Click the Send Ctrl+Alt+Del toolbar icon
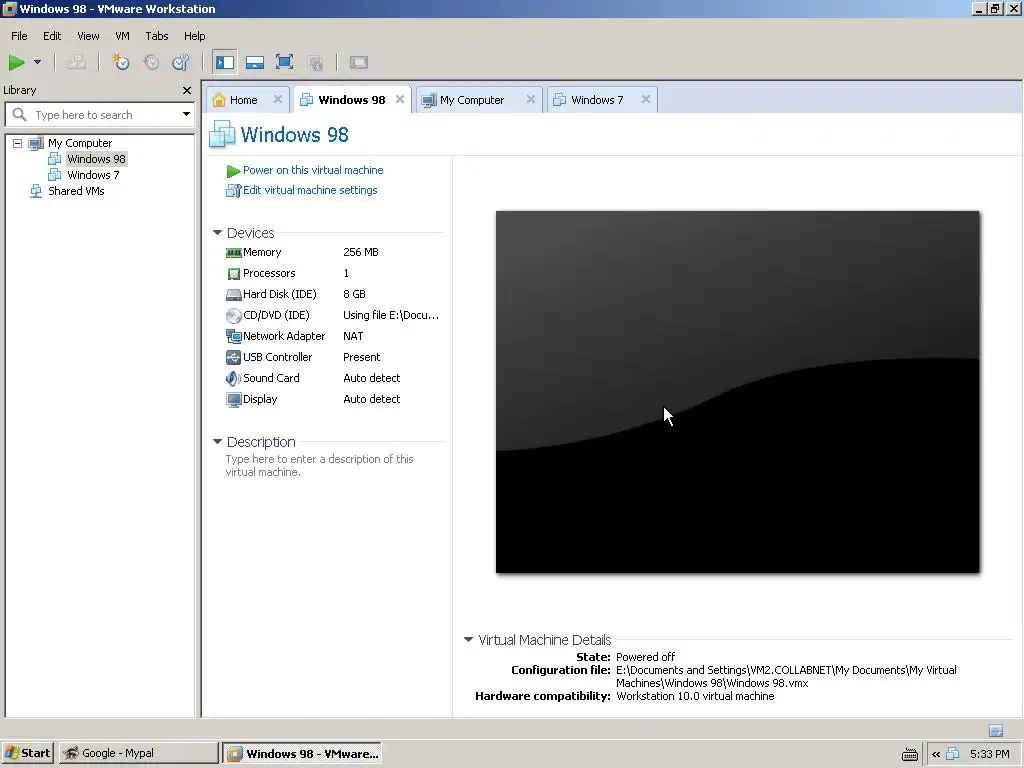Viewport: 1024px width, 768px height. tap(76, 62)
